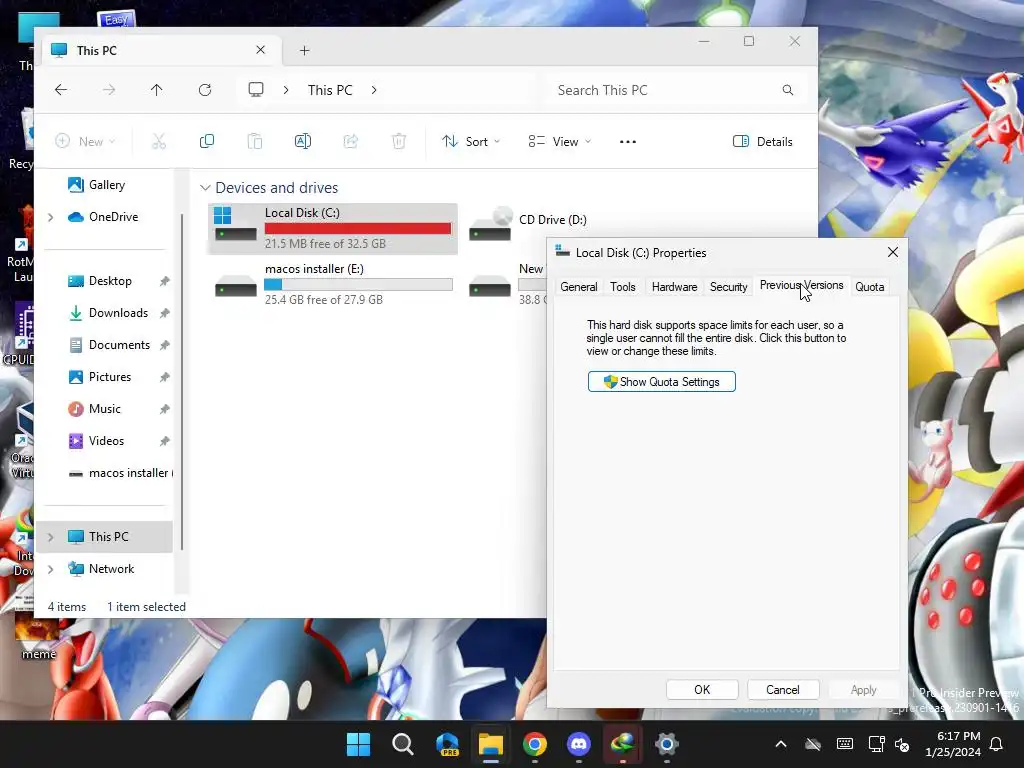The width and height of the screenshot is (1024, 768).
Task: Click the touch keyboard tray icon
Action: coord(844,744)
